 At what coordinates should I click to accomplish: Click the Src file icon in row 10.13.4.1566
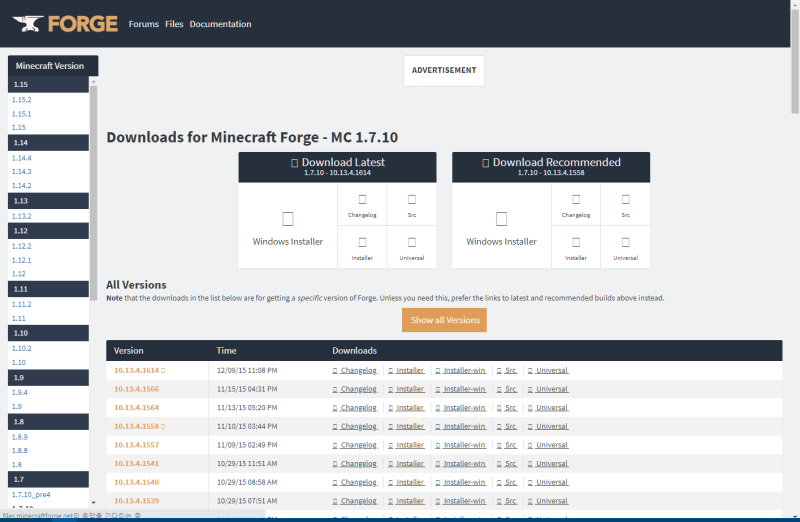(x=499, y=389)
